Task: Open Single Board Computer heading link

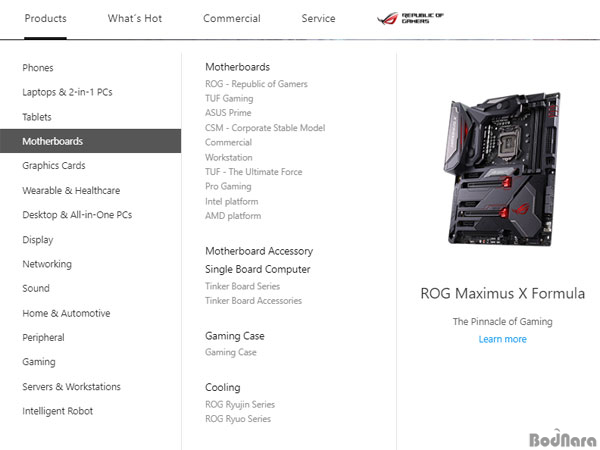Action: pos(258,269)
